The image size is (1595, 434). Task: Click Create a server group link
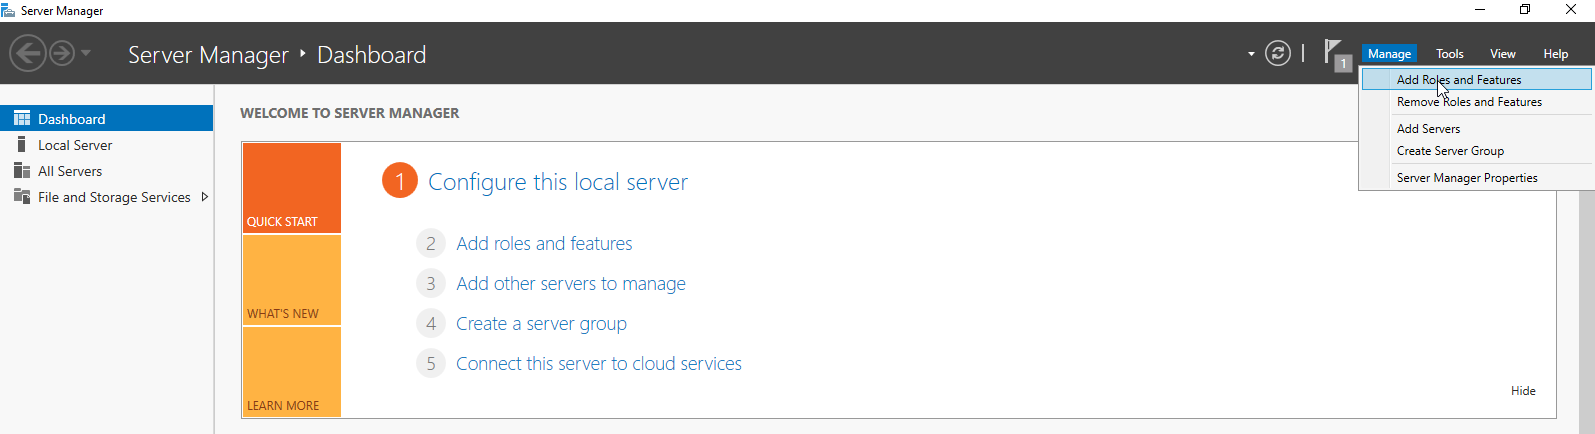[541, 323]
